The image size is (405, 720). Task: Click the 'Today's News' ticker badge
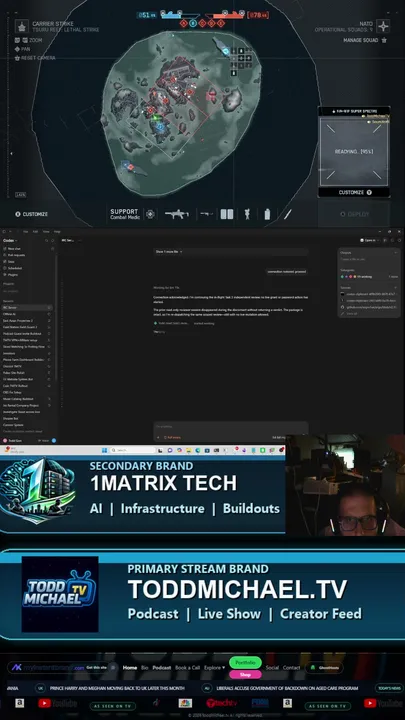(x=389, y=688)
